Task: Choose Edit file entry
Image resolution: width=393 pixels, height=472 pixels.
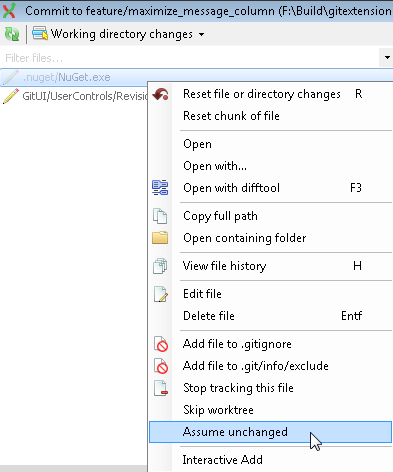Action: [271, 294]
